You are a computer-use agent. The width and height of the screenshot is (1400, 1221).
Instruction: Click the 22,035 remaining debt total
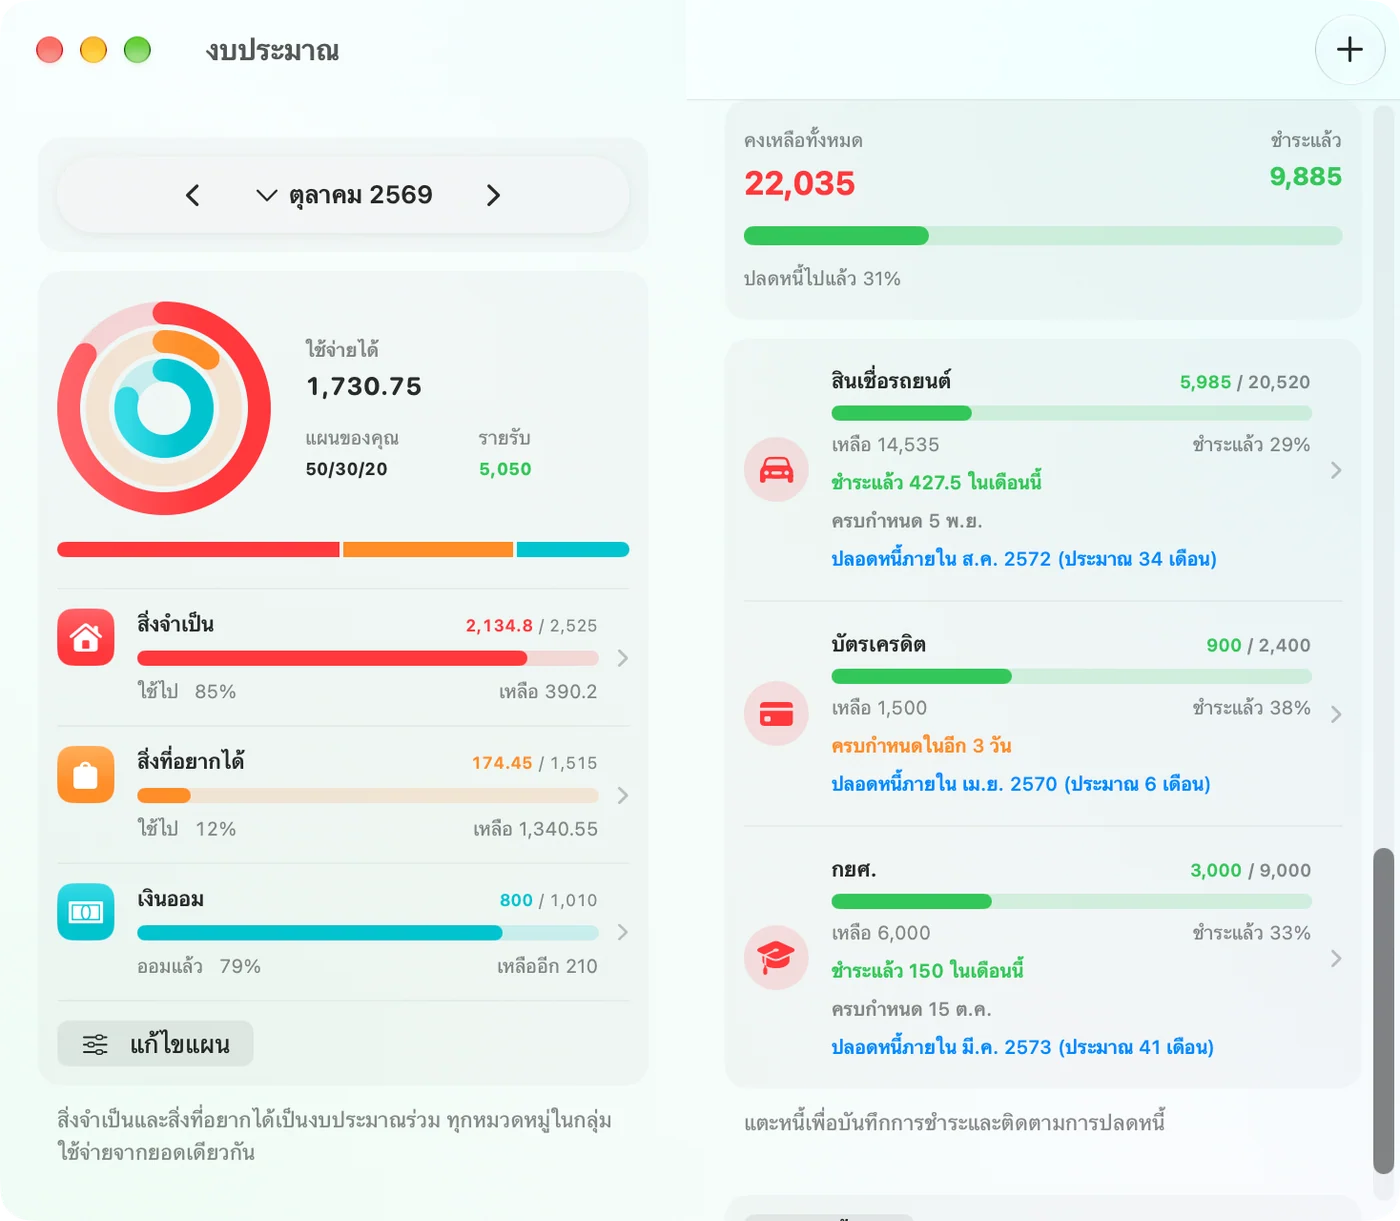click(800, 183)
